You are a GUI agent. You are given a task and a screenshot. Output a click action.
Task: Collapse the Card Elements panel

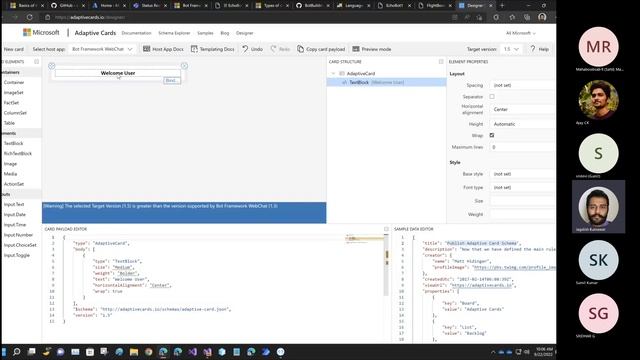coord(37,62)
